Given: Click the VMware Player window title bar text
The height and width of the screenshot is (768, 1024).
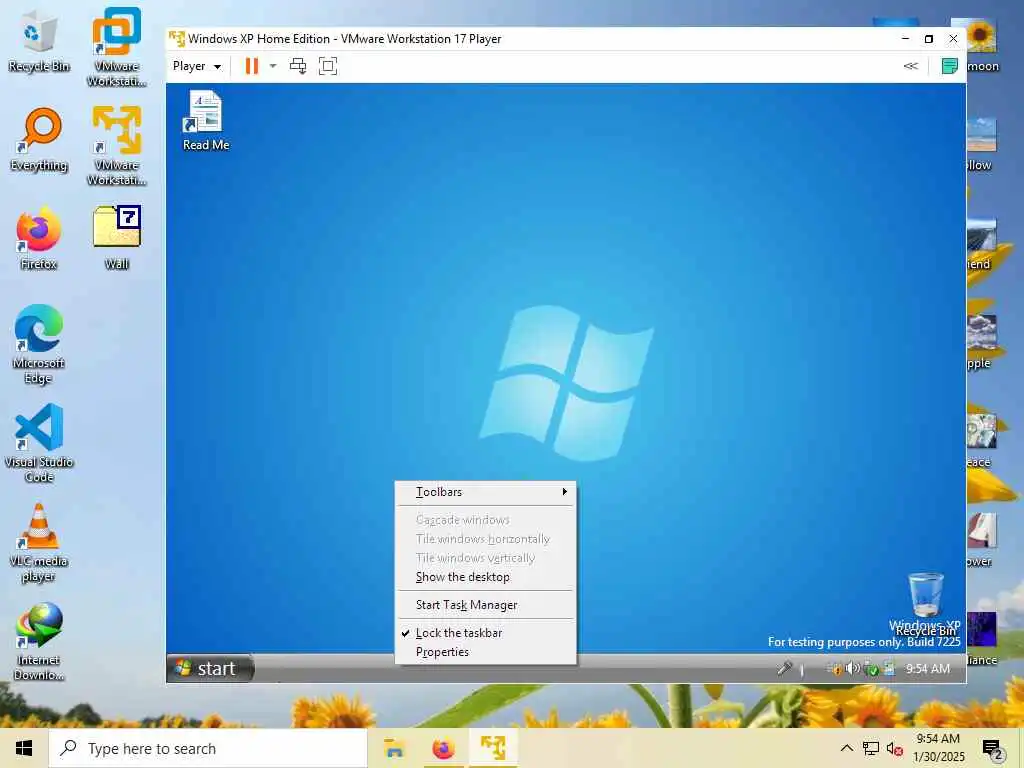Looking at the screenshot, I should 345,39.
